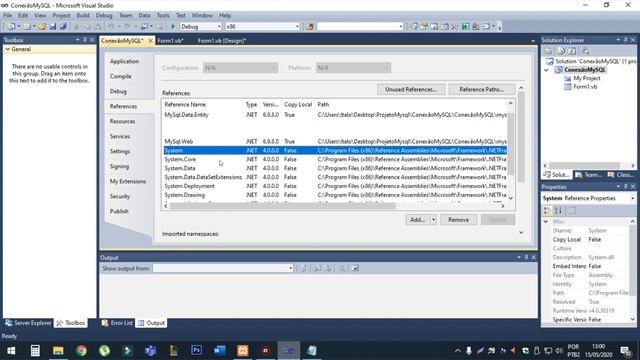
Task: Open Microsoft Teams from the taskbar
Action: 151,351
